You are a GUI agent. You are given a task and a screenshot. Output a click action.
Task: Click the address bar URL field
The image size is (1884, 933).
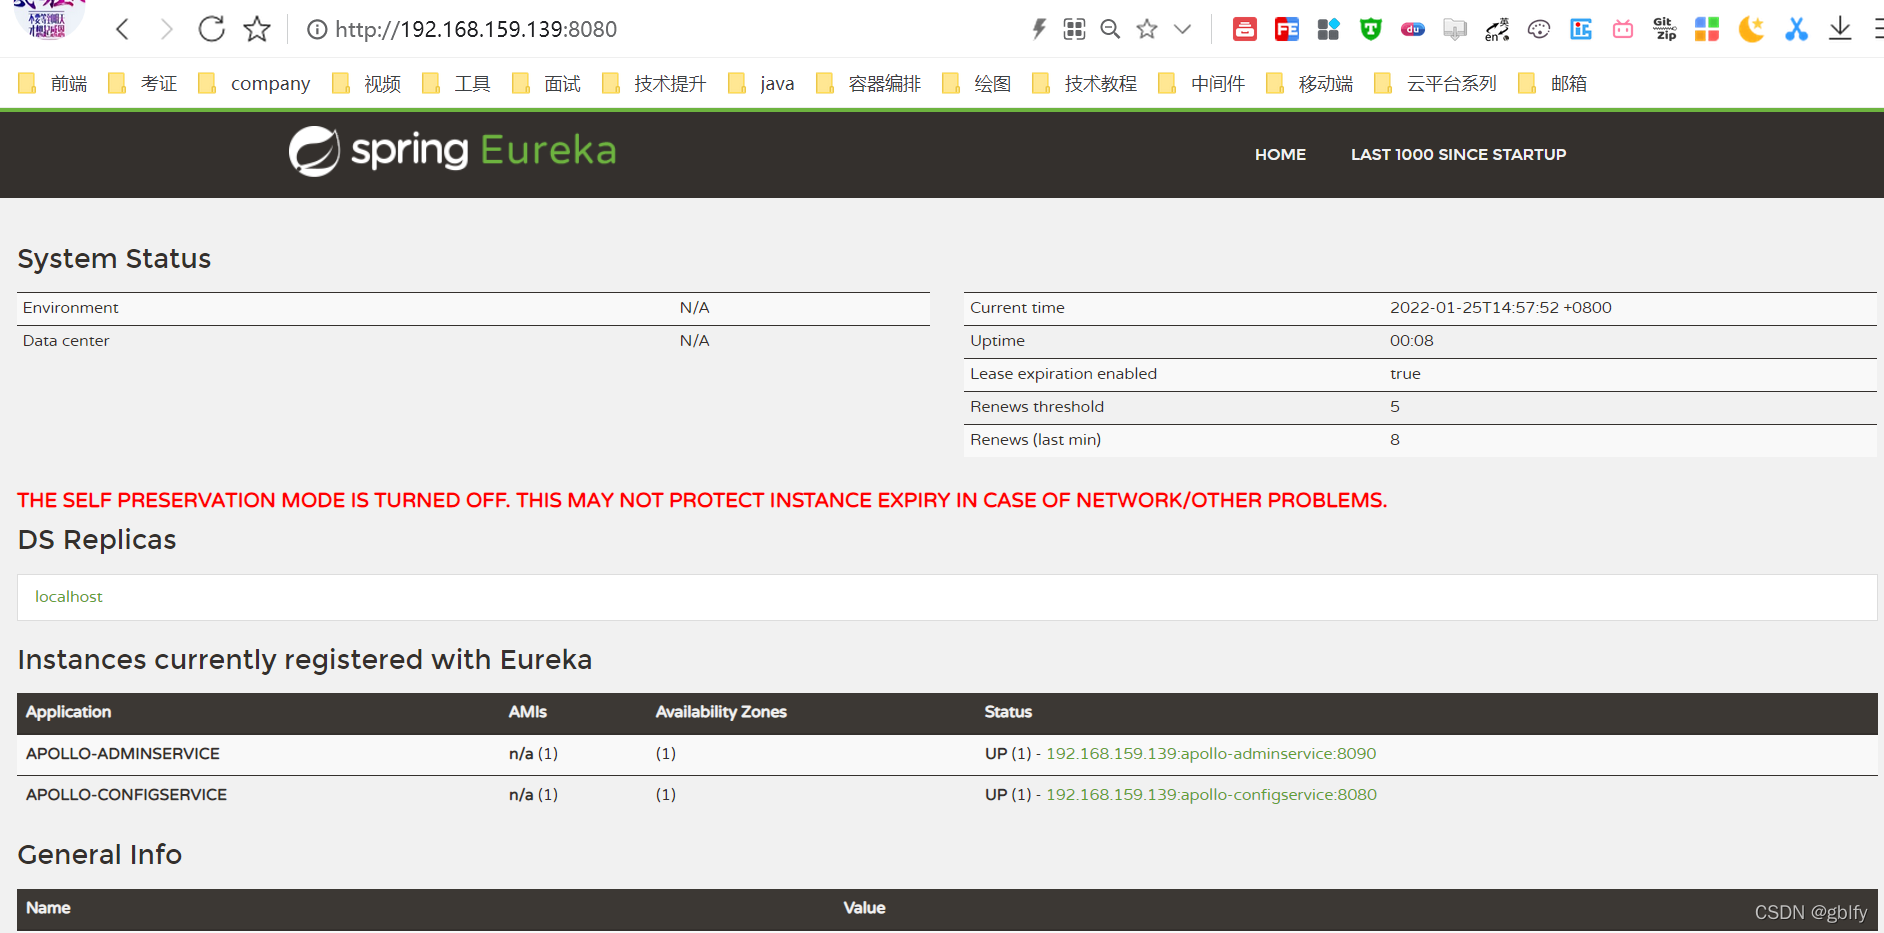click(x=476, y=30)
